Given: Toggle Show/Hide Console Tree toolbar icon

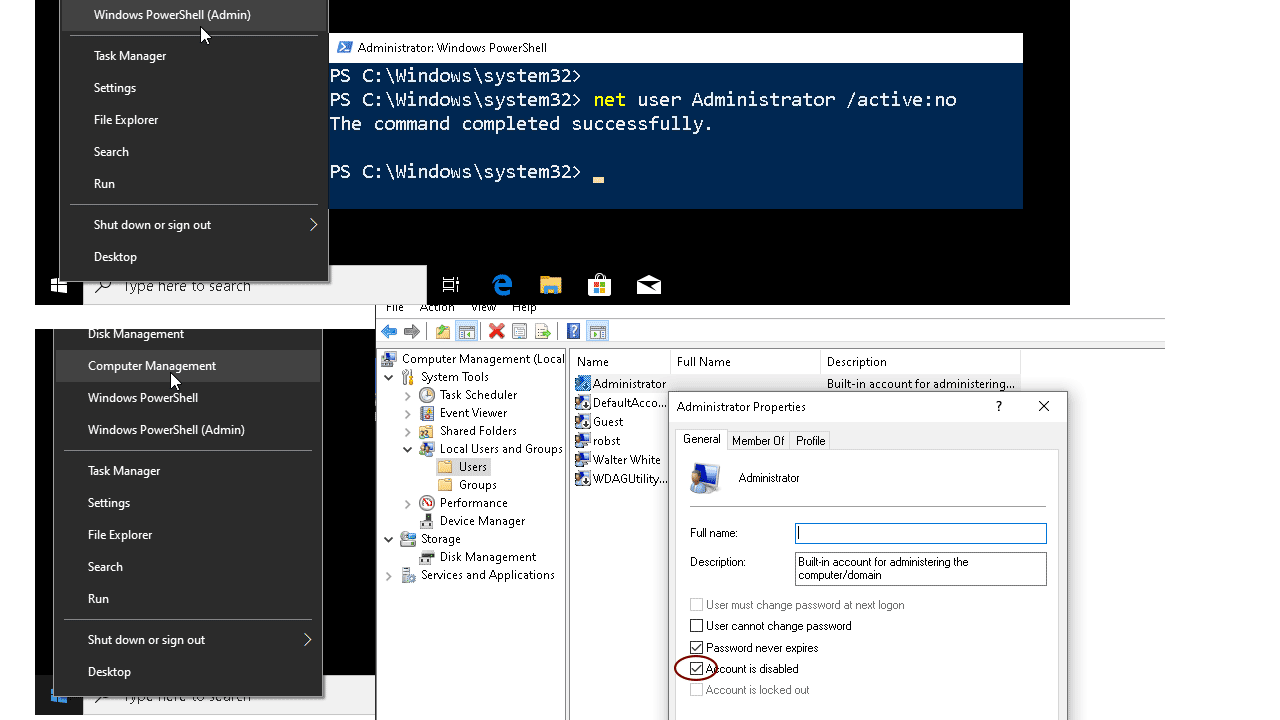Looking at the screenshot, I should pyautogui.click(x=466, y=332).
